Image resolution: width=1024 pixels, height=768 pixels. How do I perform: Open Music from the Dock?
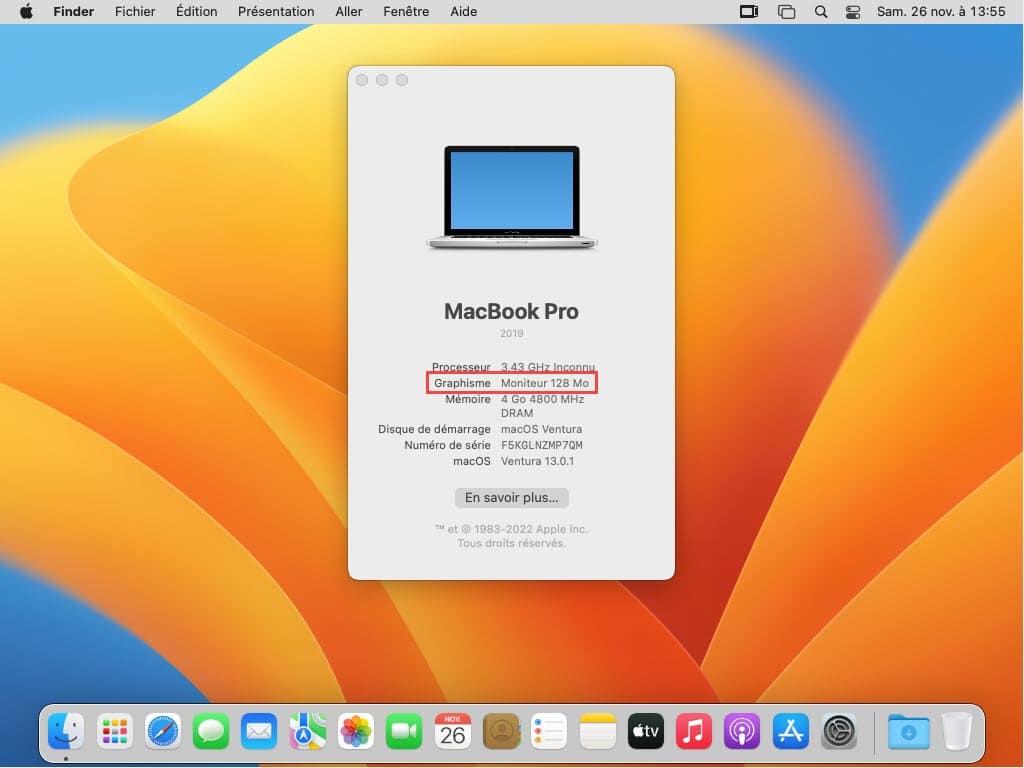694,731
